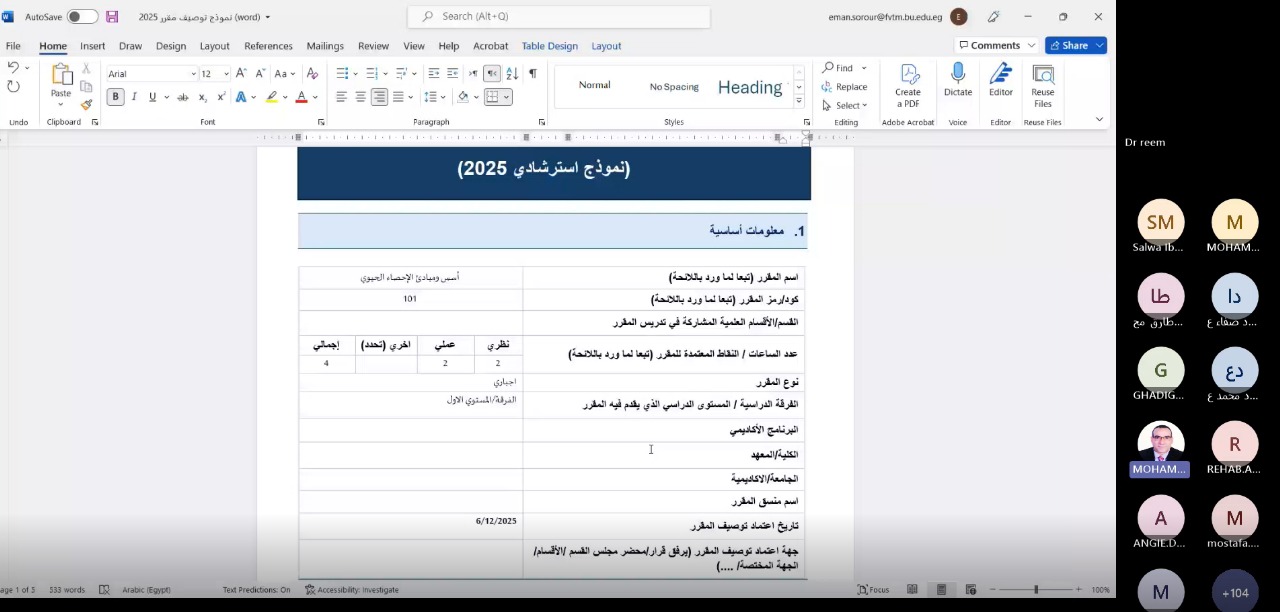
Task: Start Dictate microphone
Action: pyautogui.click(x=958, y=80)
